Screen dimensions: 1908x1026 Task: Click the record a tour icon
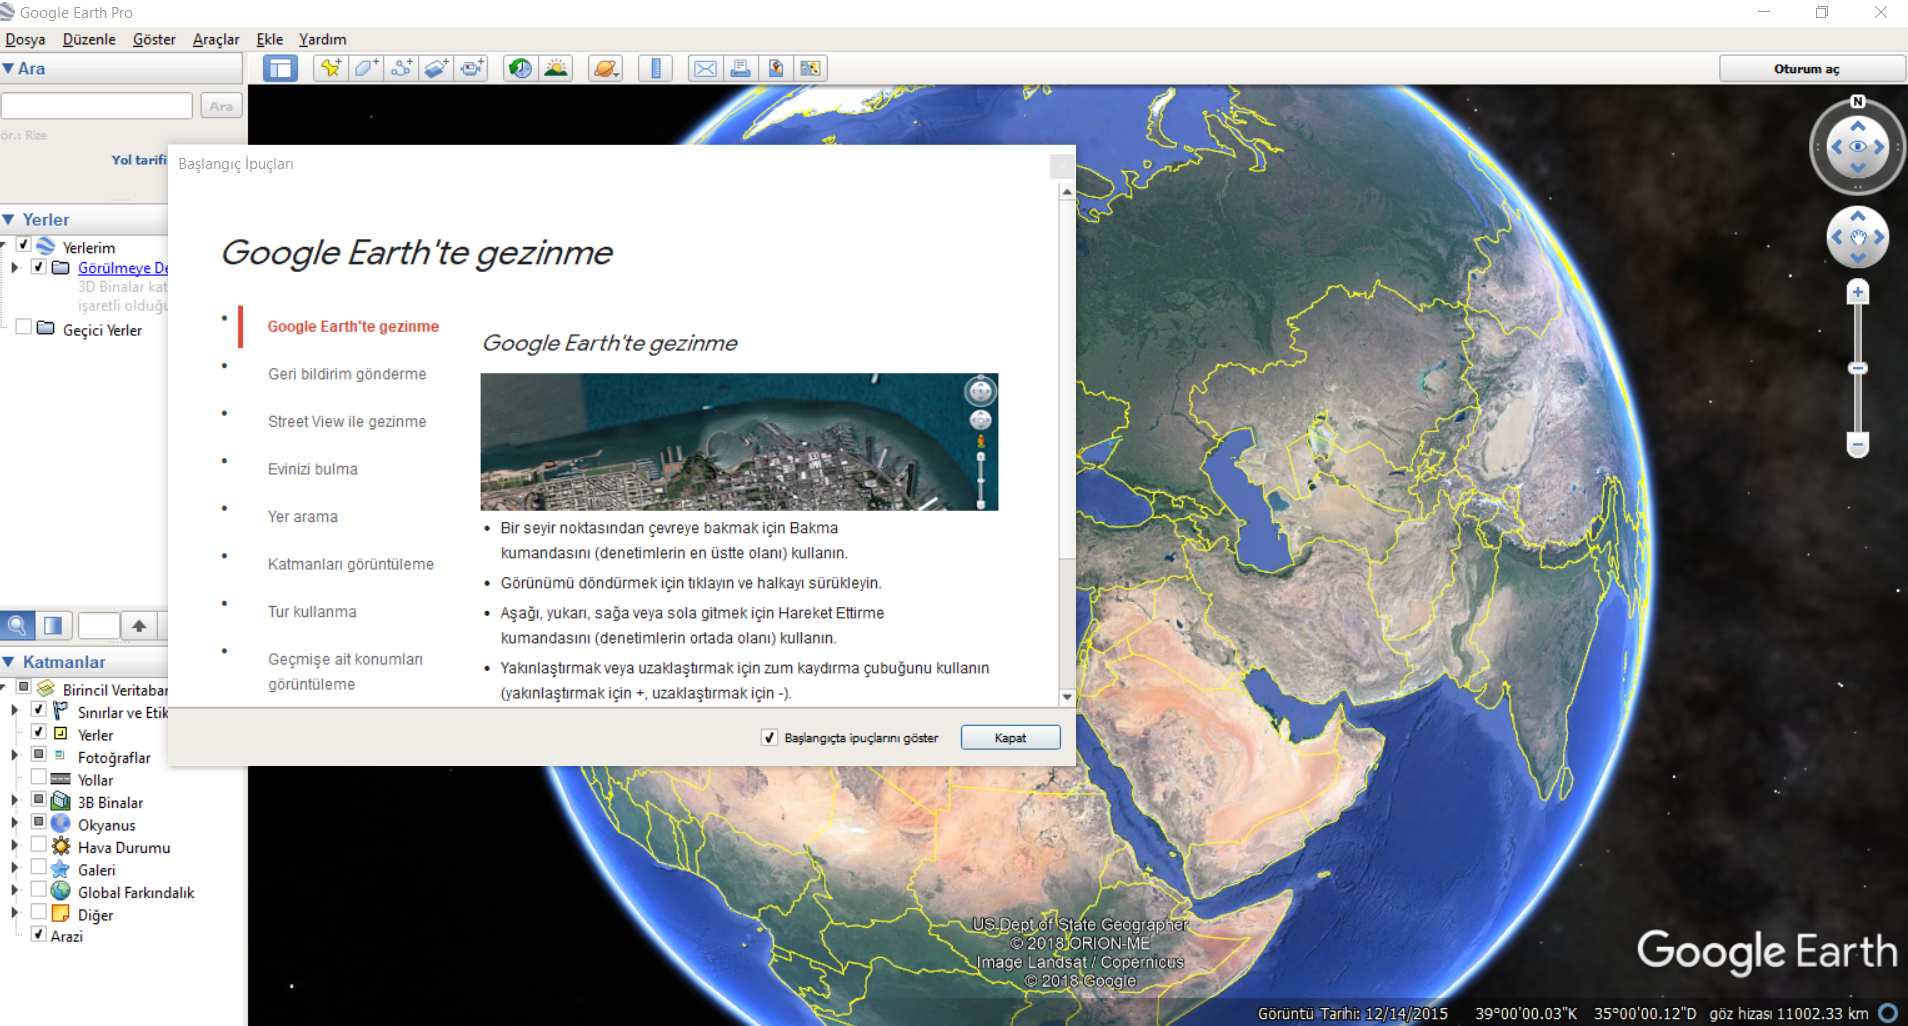click(472, 68)
